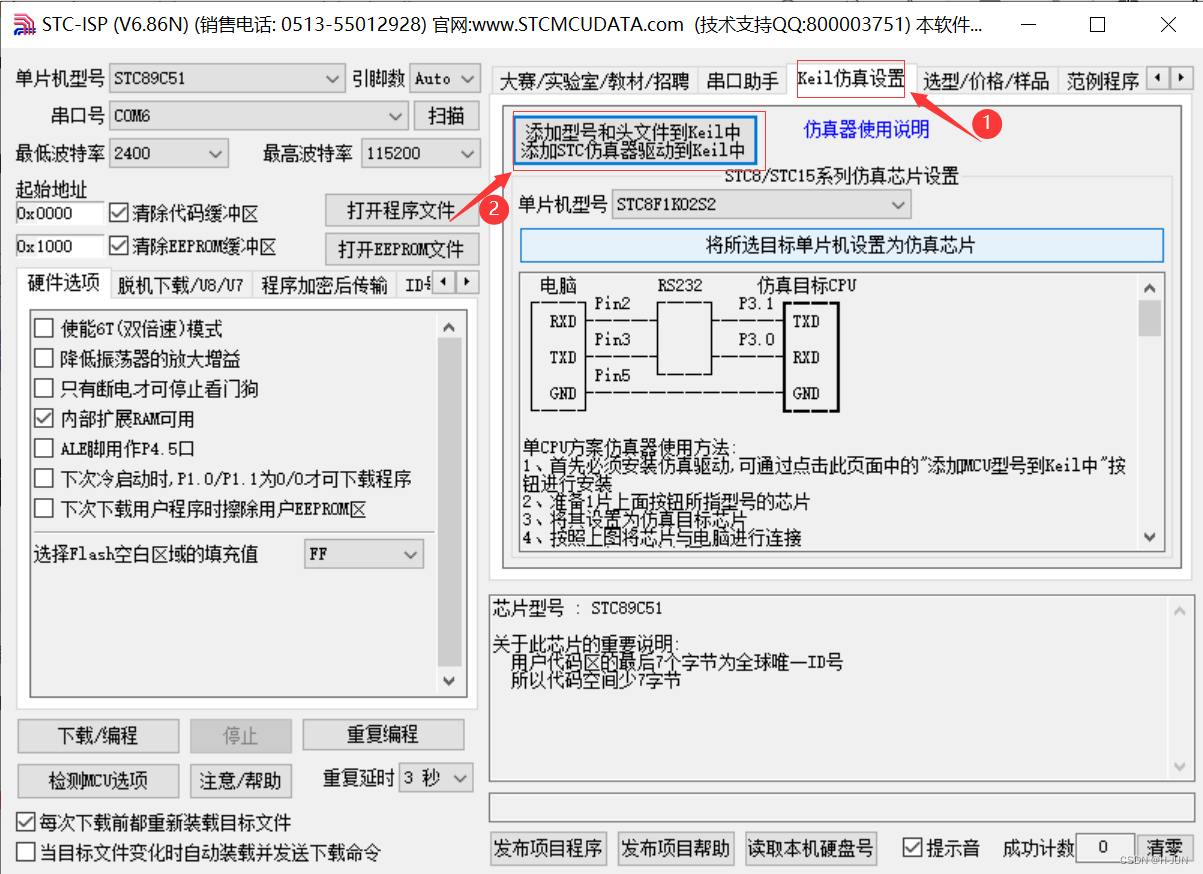Viewport: 1203px width, 874px height.
Task: Click 下载/编程 button
Action: (98, 736)
